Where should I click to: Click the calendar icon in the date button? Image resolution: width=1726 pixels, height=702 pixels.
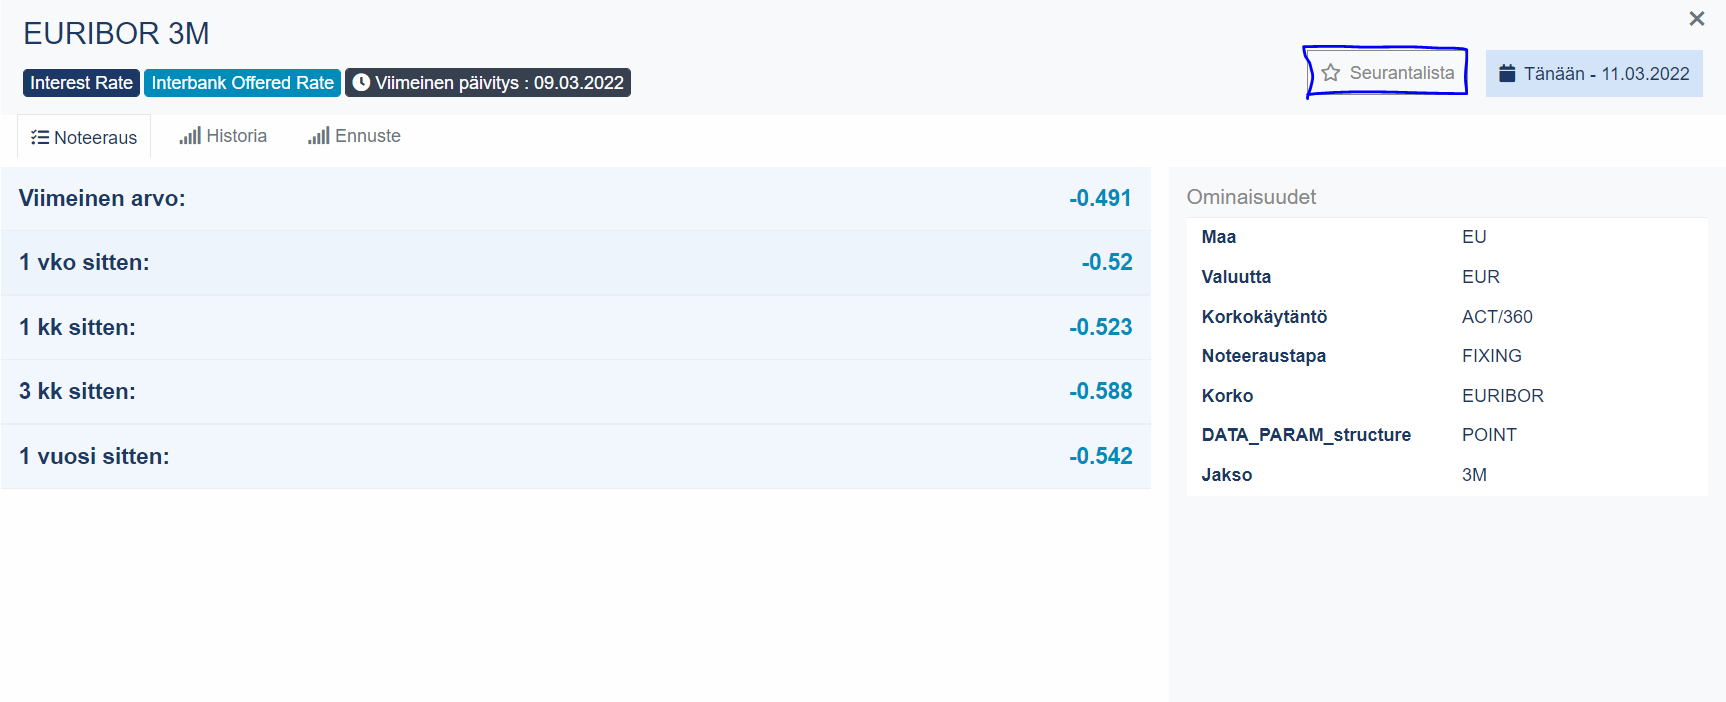(1507, 73)
